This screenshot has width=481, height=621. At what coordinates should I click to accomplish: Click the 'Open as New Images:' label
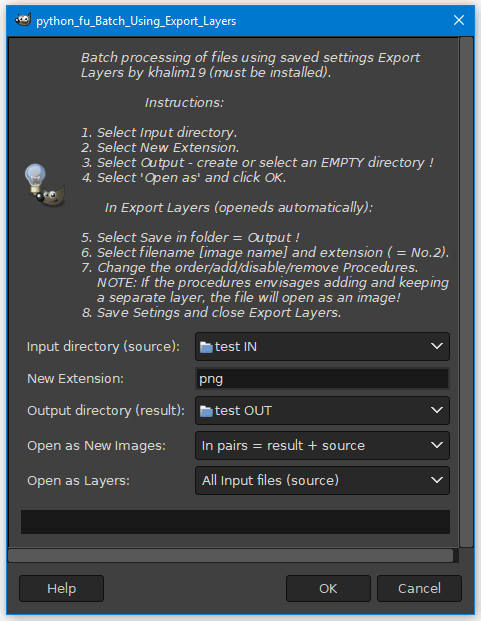pyautogui.click(x=96, y=446)
